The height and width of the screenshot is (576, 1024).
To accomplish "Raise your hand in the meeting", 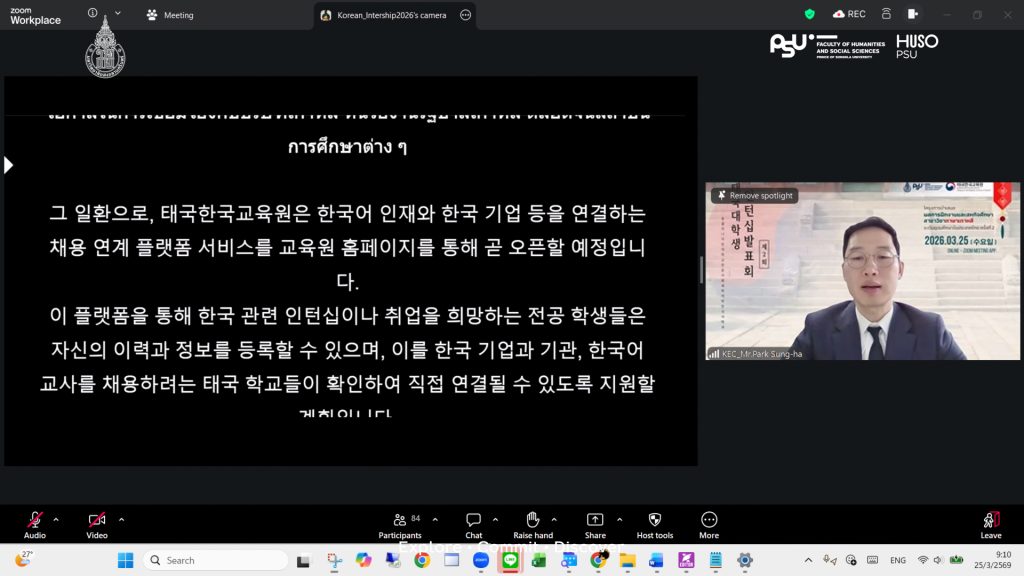I will (533, 521).
